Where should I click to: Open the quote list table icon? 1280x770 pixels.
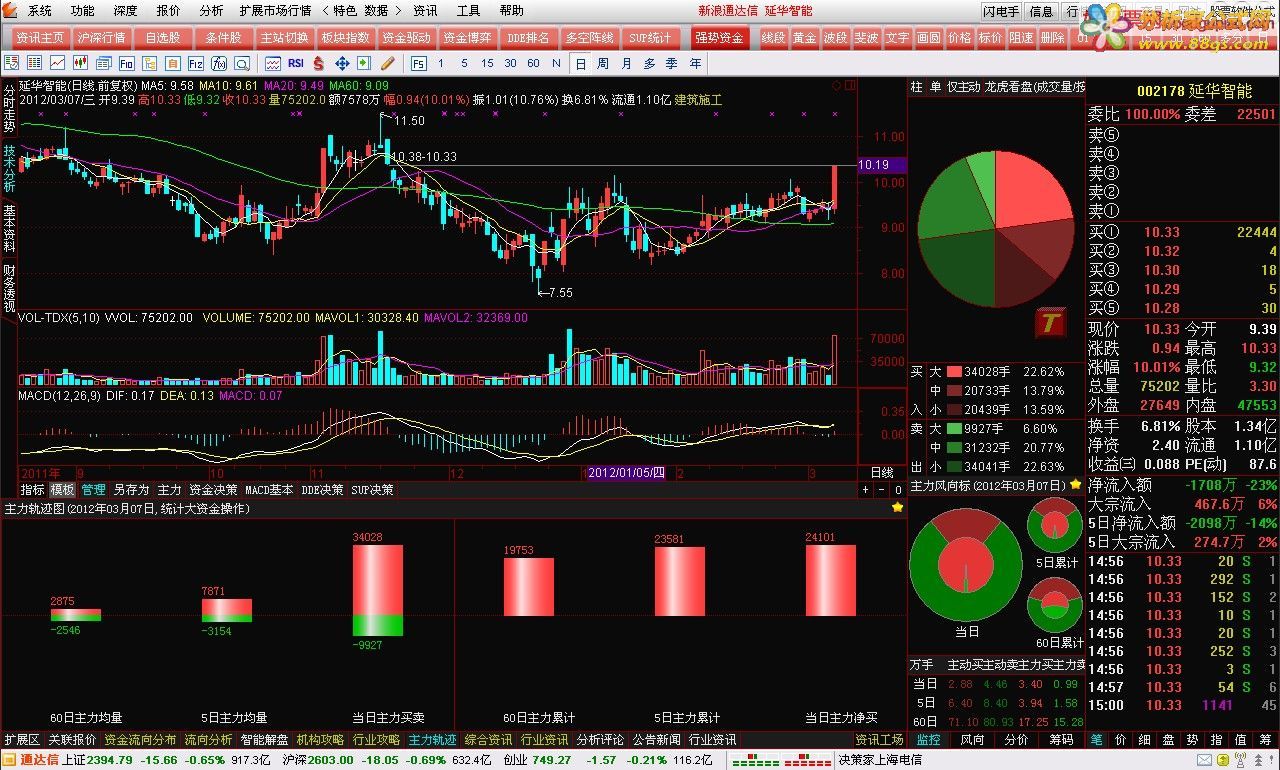[34, 63]
